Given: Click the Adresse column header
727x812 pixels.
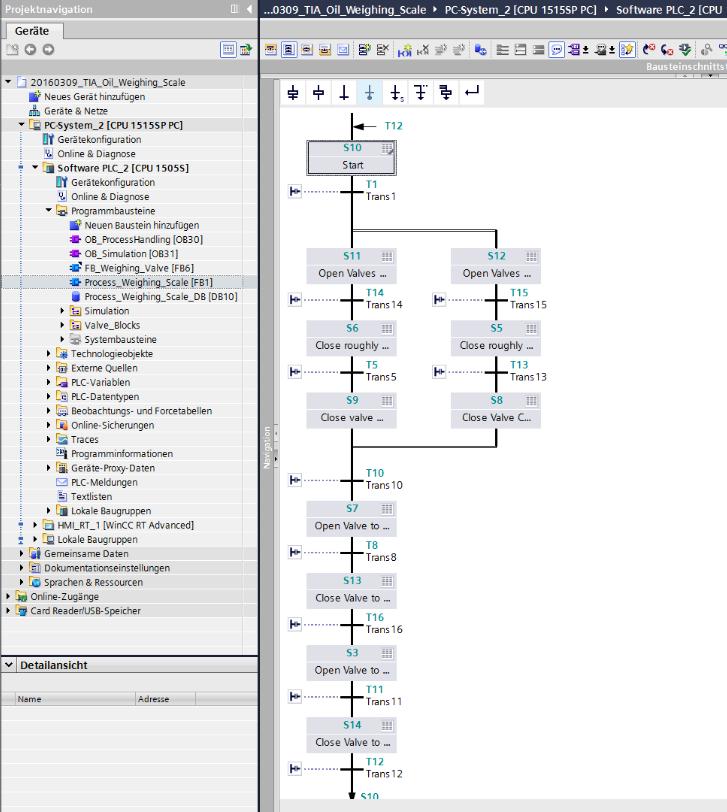Looking at the screenshot, I should (x=166, y=699).
